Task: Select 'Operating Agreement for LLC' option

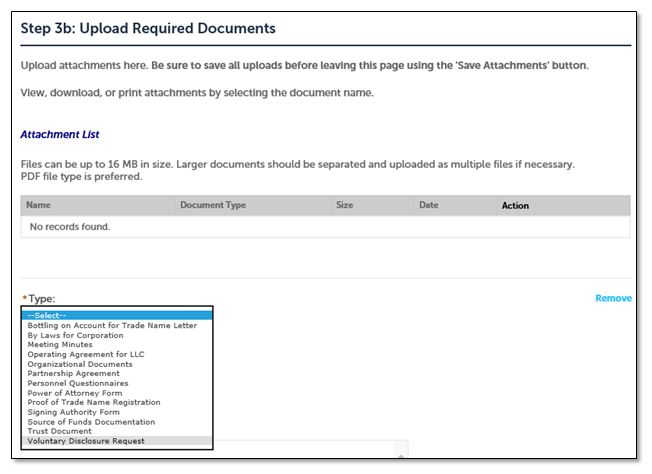Action: [117, 354]
